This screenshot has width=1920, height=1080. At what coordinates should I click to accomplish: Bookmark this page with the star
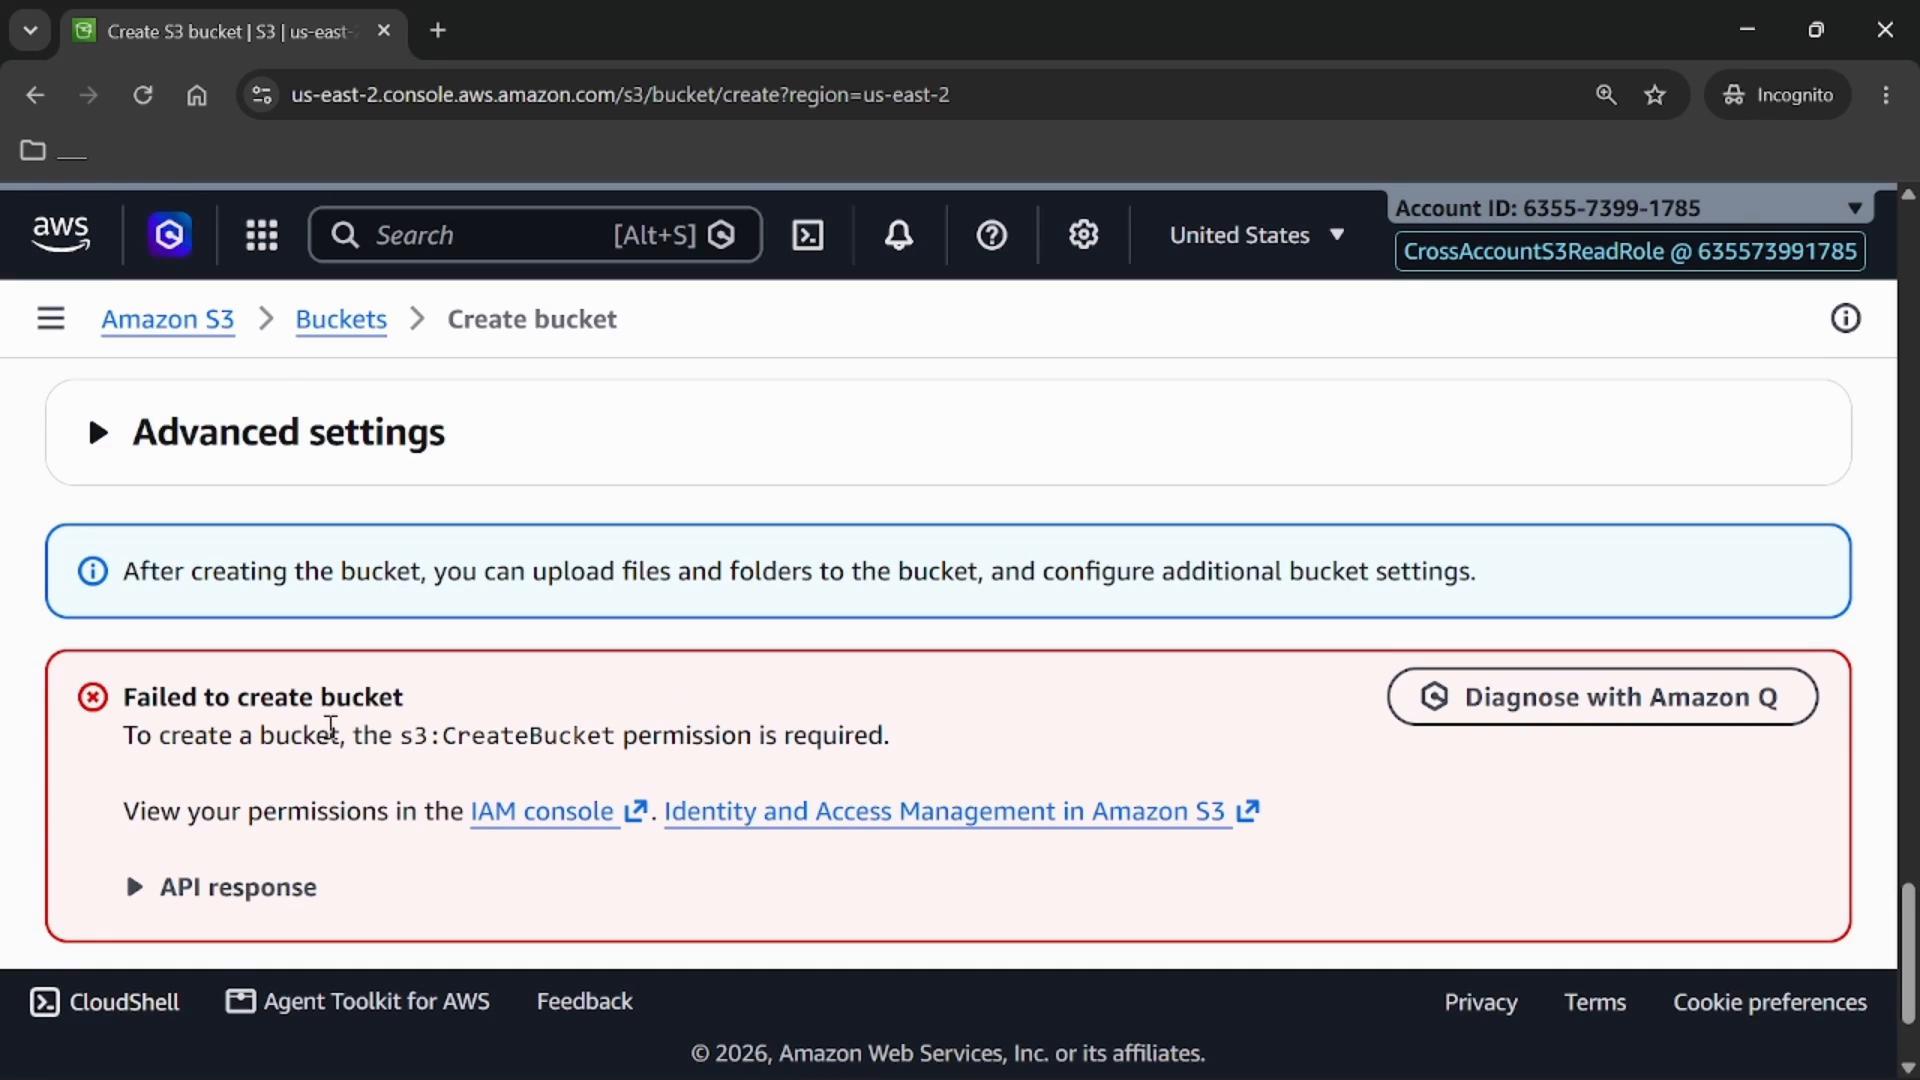[x=1656, y=95]
